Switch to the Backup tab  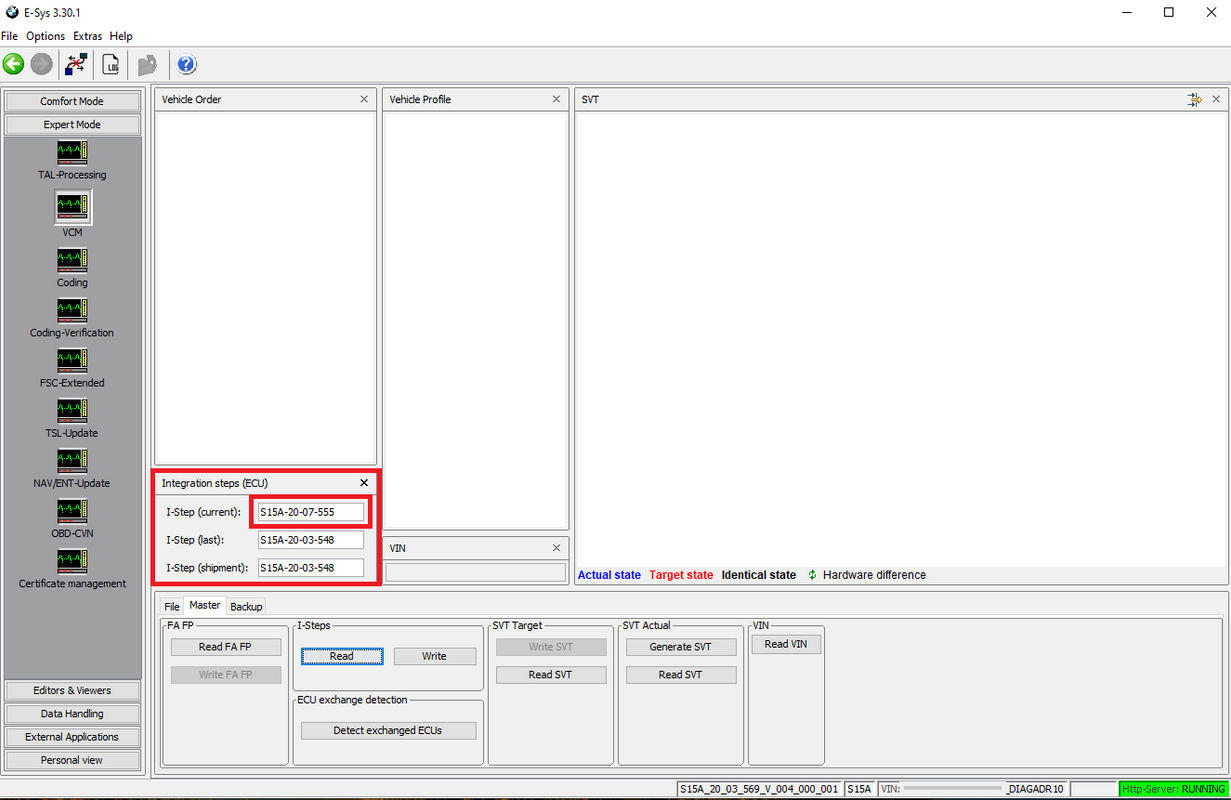tap(246, 607)
